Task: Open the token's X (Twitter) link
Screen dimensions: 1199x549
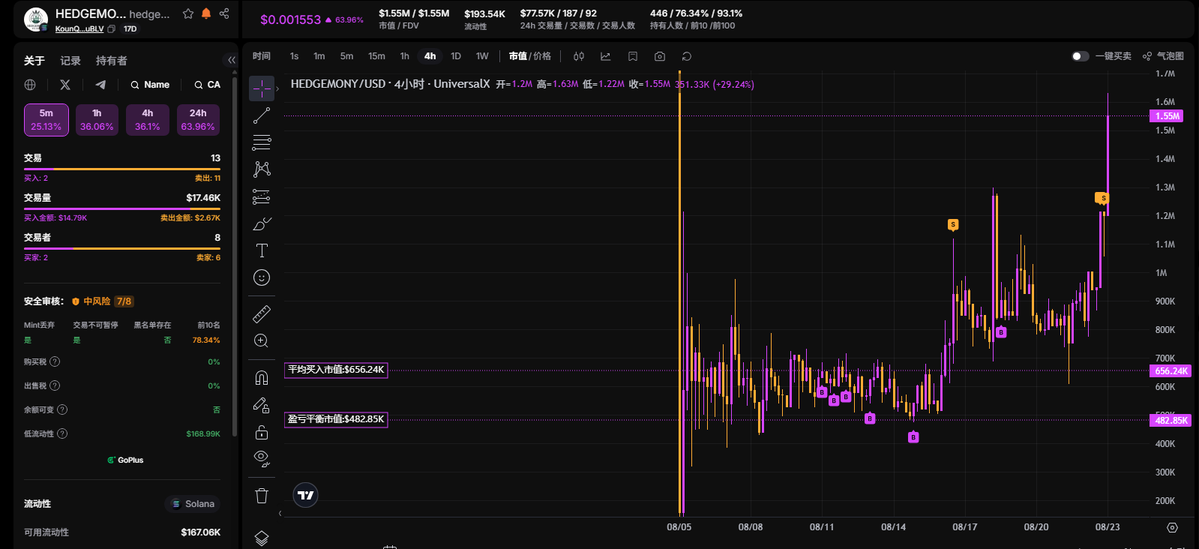Action: [65, 85]
